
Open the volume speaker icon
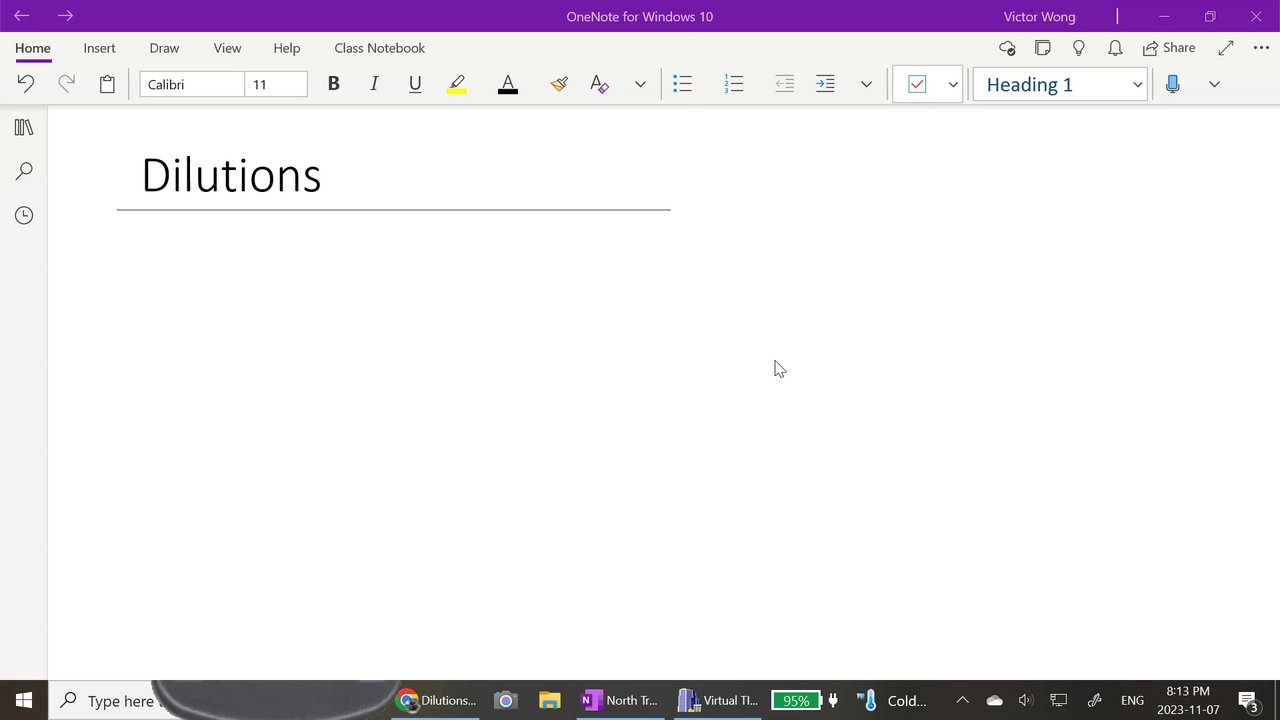(x=1026, y=700)
